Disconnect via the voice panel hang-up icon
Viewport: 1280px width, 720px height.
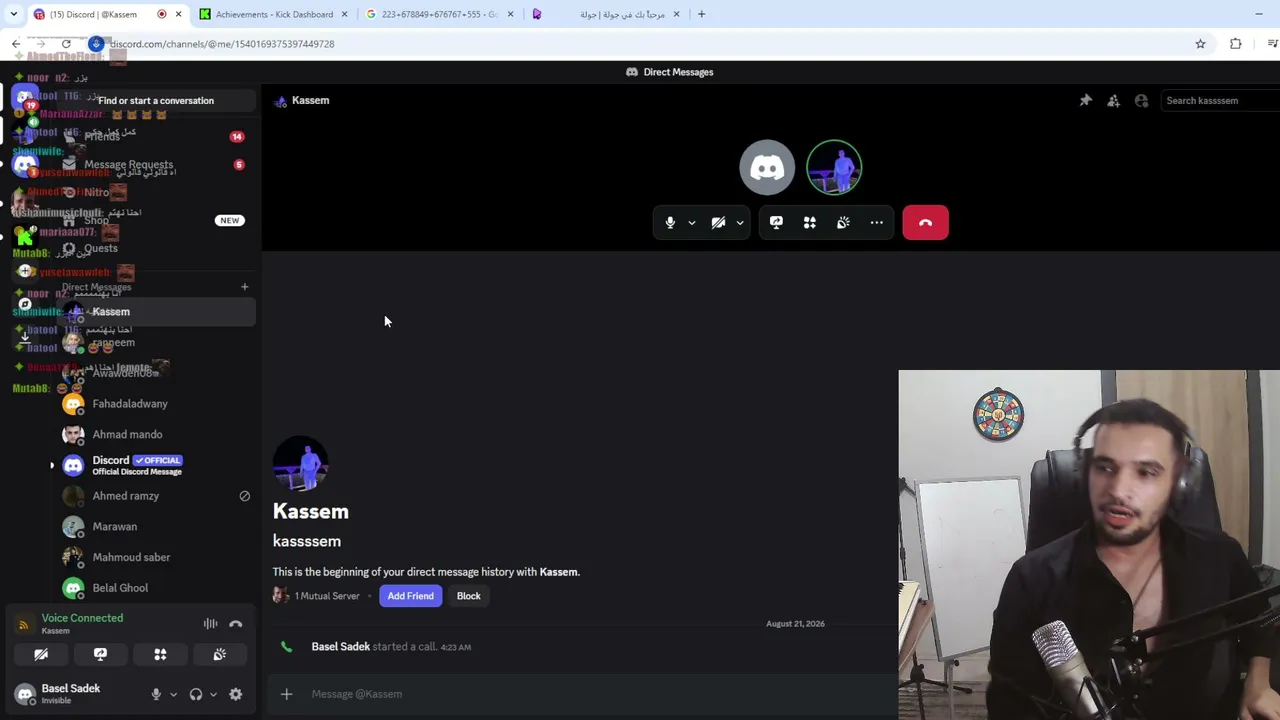coord(236,624)
